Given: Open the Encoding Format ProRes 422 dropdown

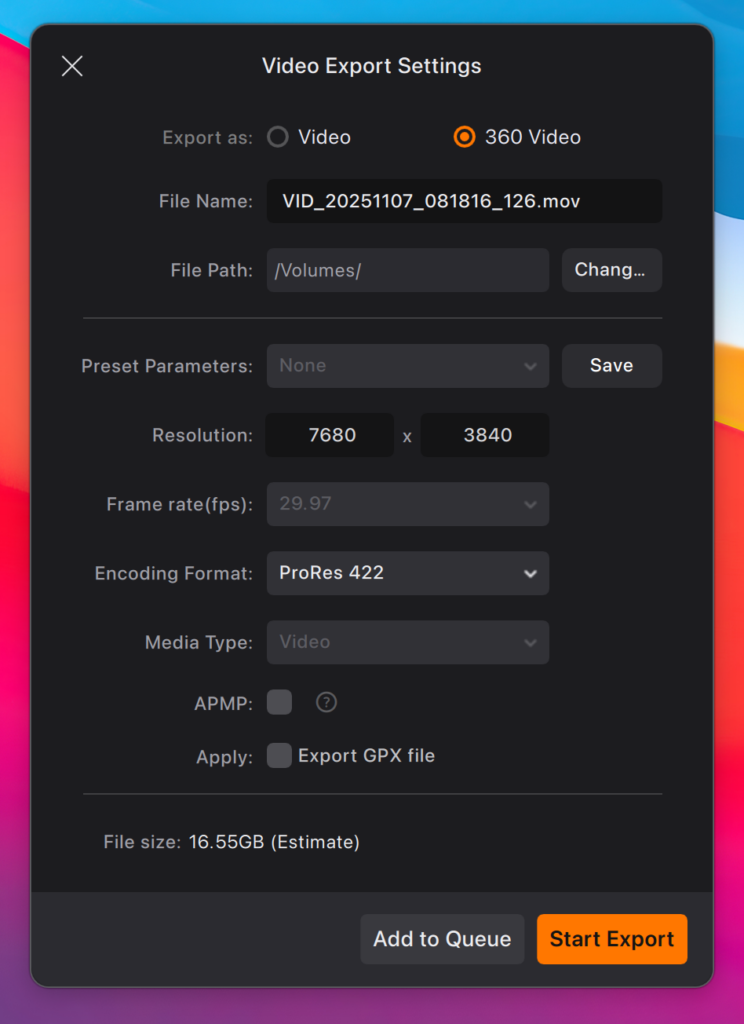Looking at the screenshot, I should pyautogui.click(x=407, y=573).
